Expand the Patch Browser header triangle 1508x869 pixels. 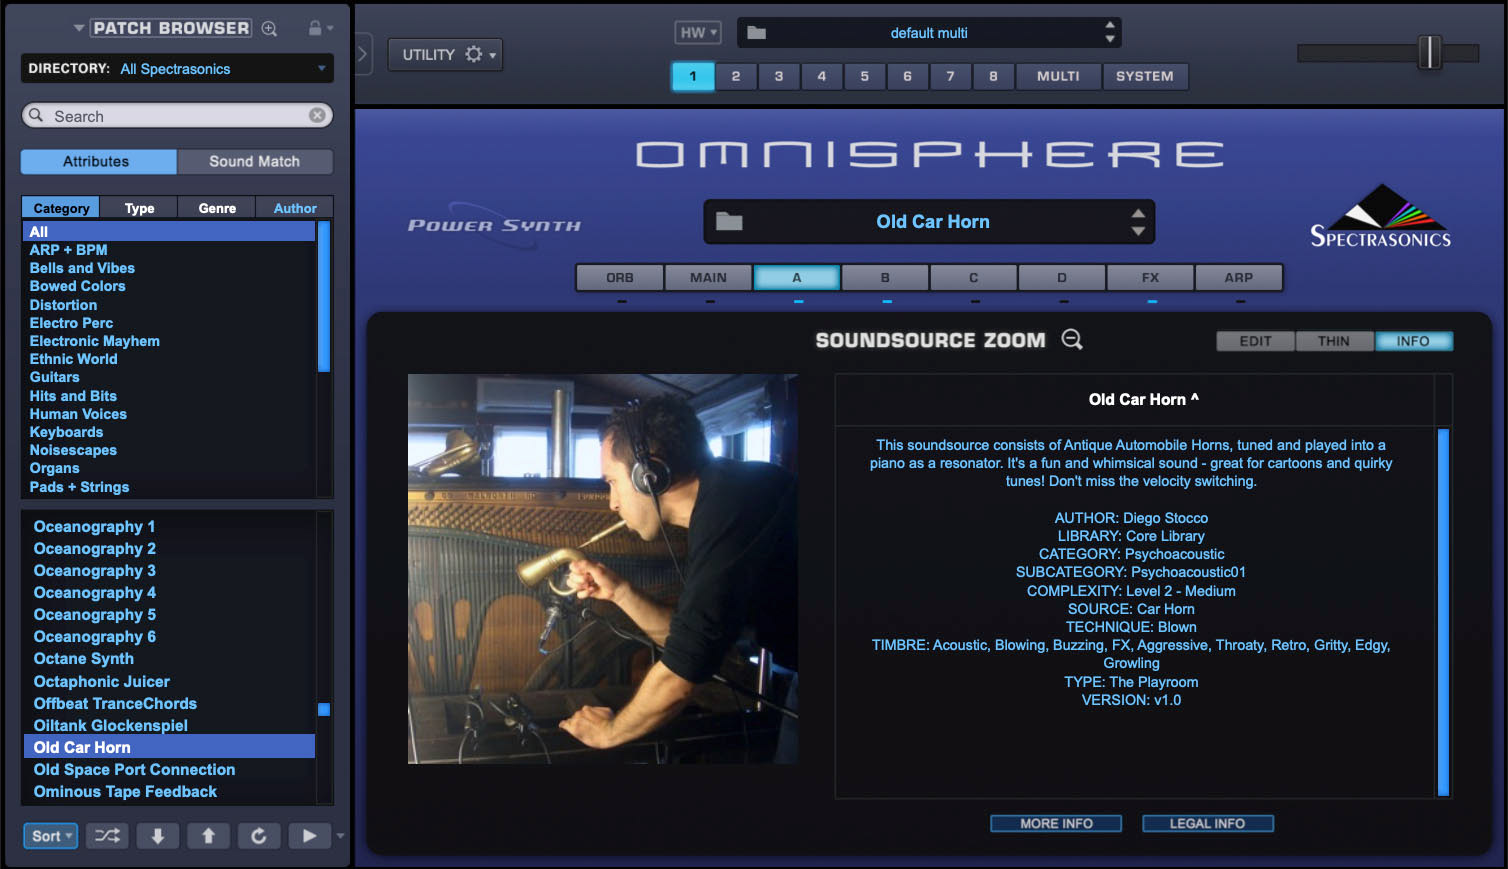(79, 28)
